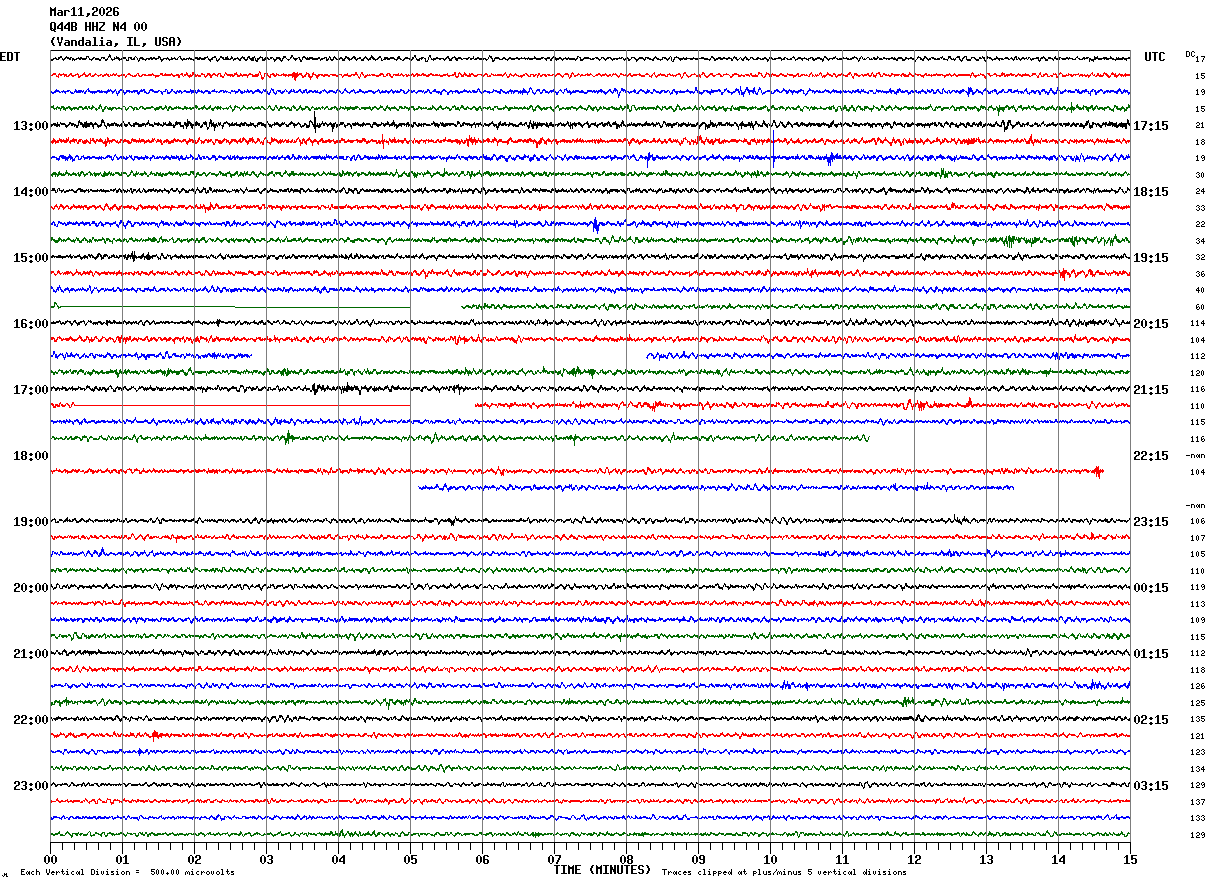This screenshot has height=886, width=1210.
Task: Click the vertical division 500.00 microvolts note
Action: click(128, 872)
